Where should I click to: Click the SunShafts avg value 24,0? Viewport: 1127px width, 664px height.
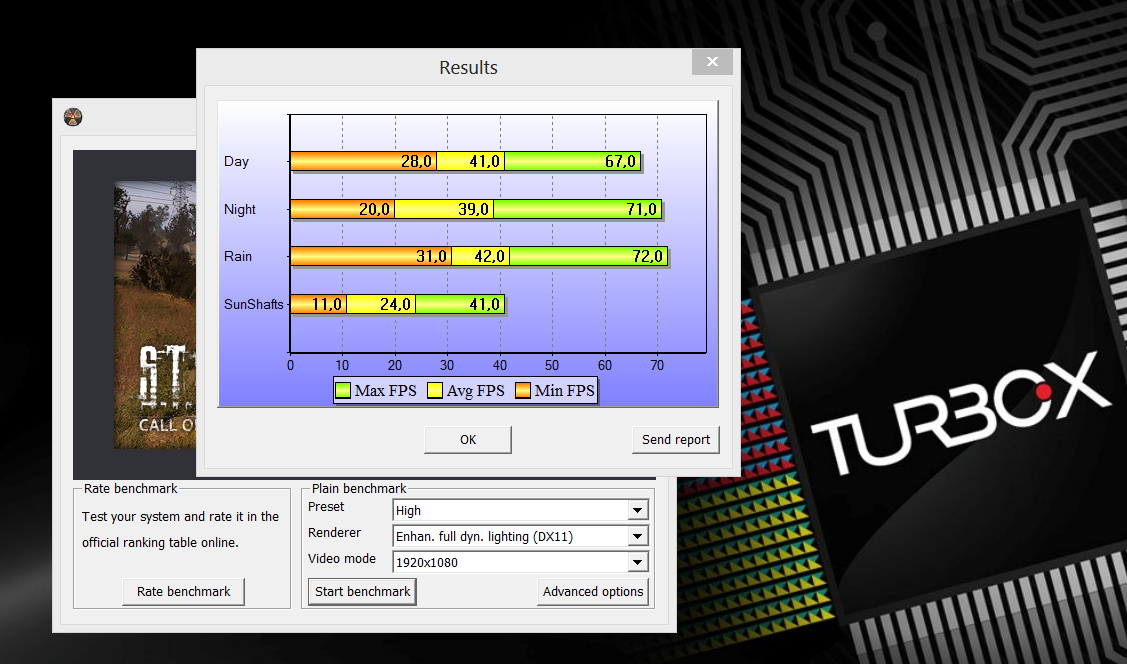pyautogui.click(x=395, y=305)
